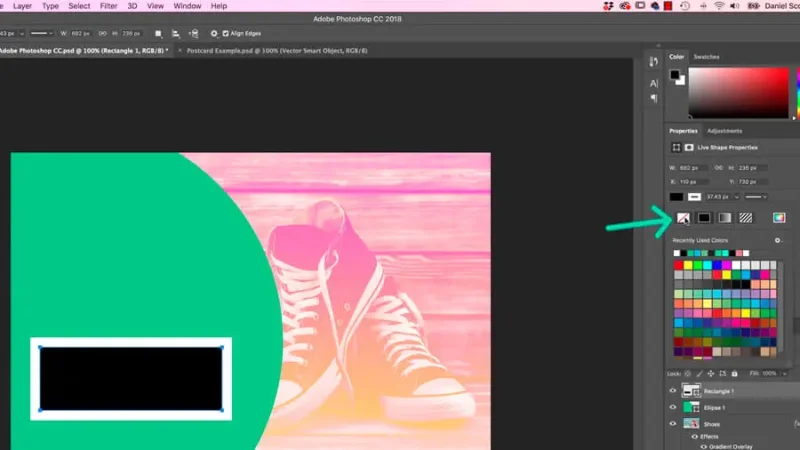Viewport: 800px width, 450px height.
Task: Click Path Operations icon in options bar
Action: (x=158, y=34)
